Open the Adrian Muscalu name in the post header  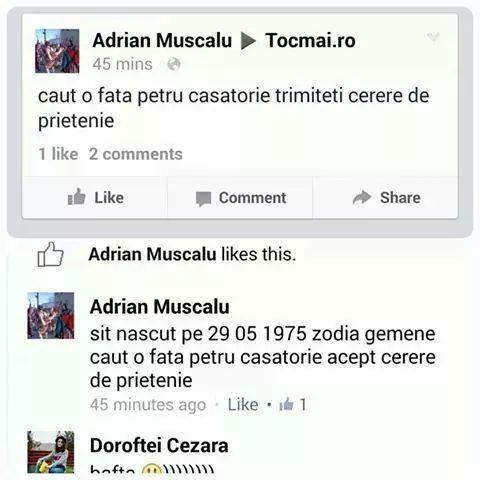162,41
